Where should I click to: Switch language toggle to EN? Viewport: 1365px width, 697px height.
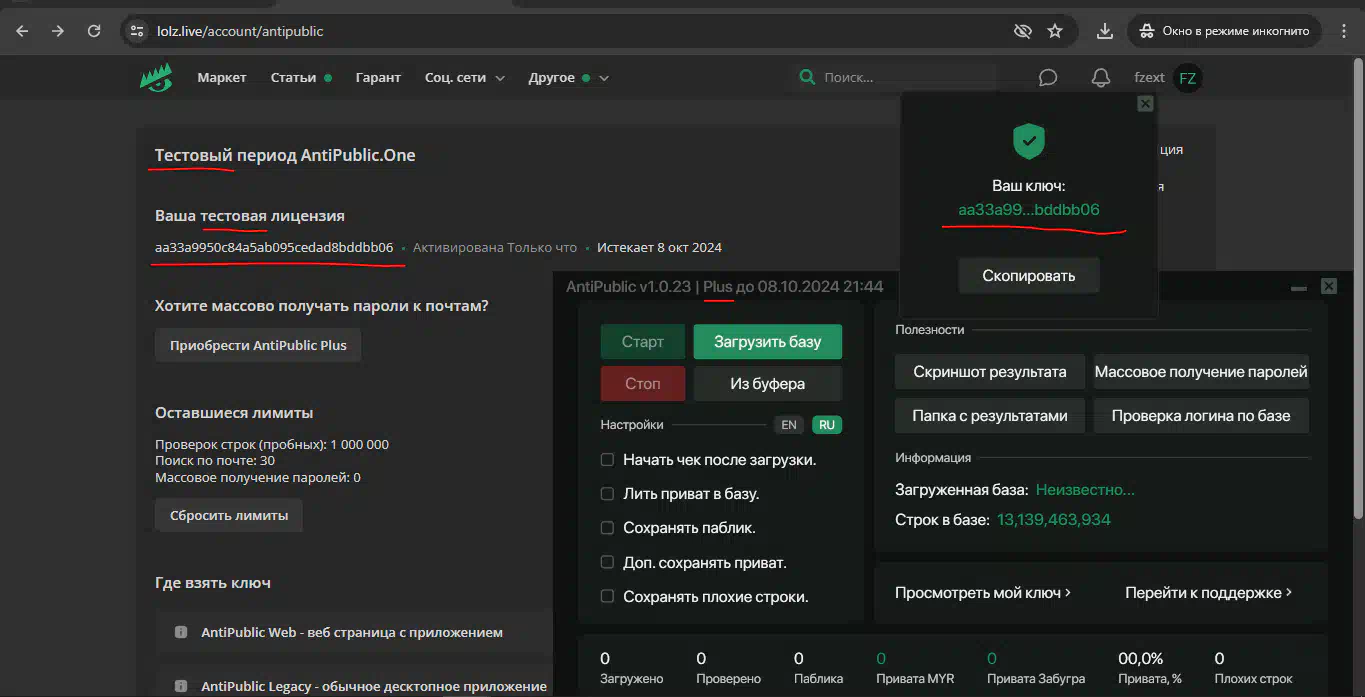click(x=789, y=425)
